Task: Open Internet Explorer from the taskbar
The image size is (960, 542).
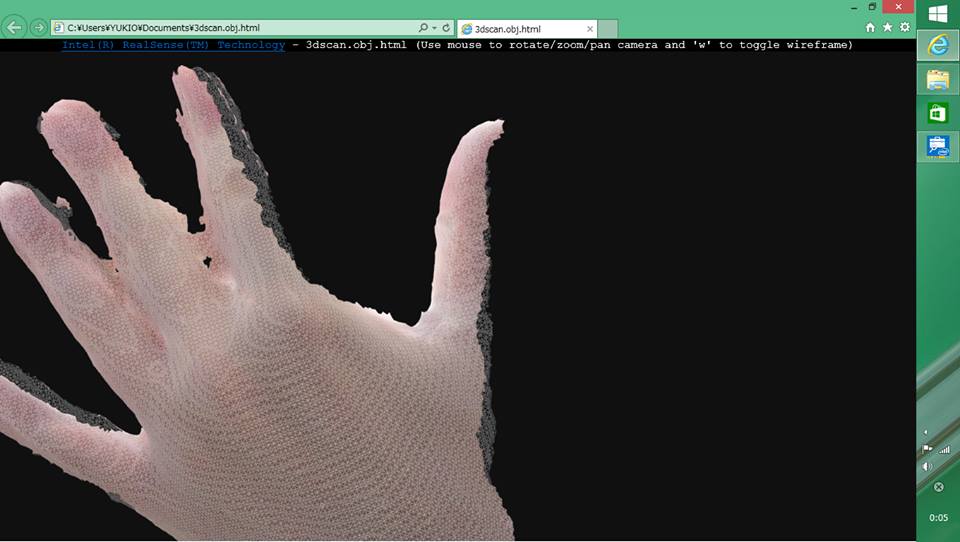Action: pyautogui.click(x=938, y=45)
